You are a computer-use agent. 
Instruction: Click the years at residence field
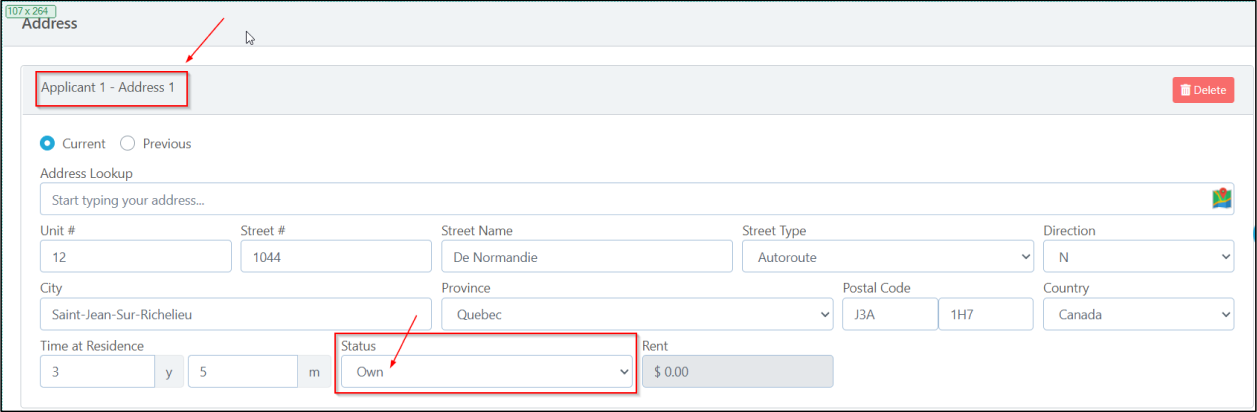click(x=97, y=372)
